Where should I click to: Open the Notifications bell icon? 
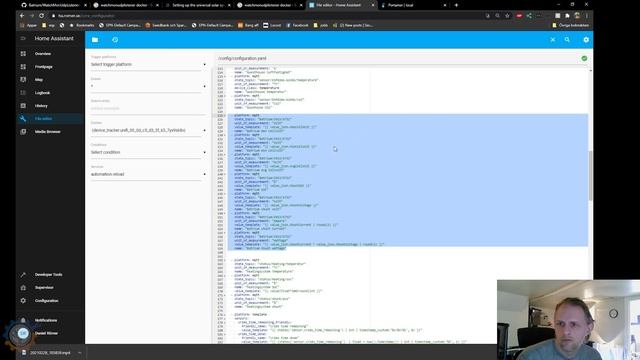click(x=23, y=320)
